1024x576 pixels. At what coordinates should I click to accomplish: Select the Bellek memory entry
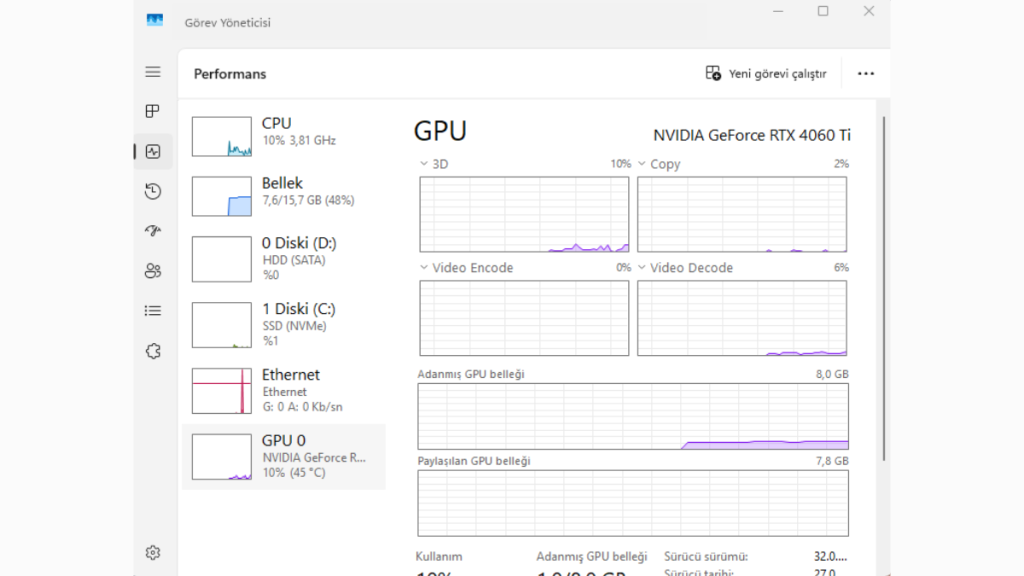pos(284,196)
